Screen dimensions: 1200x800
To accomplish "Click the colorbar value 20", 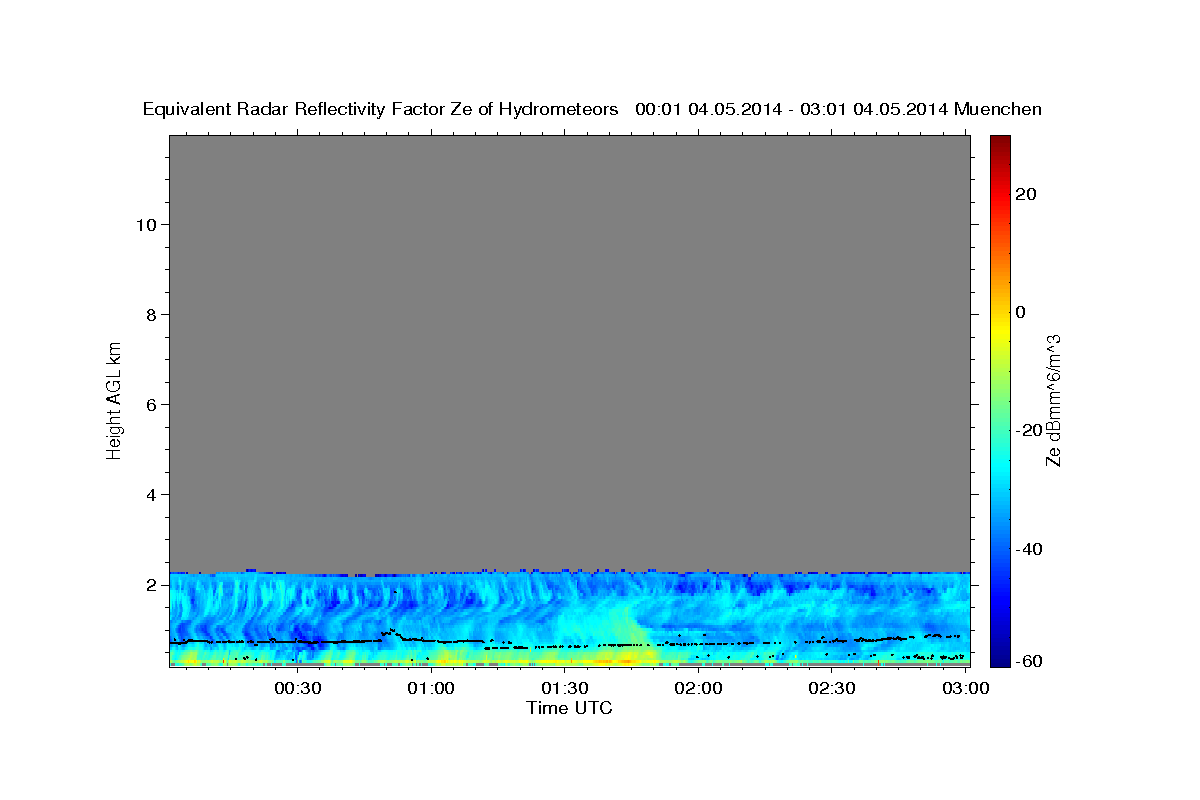I will point(1025,194).
